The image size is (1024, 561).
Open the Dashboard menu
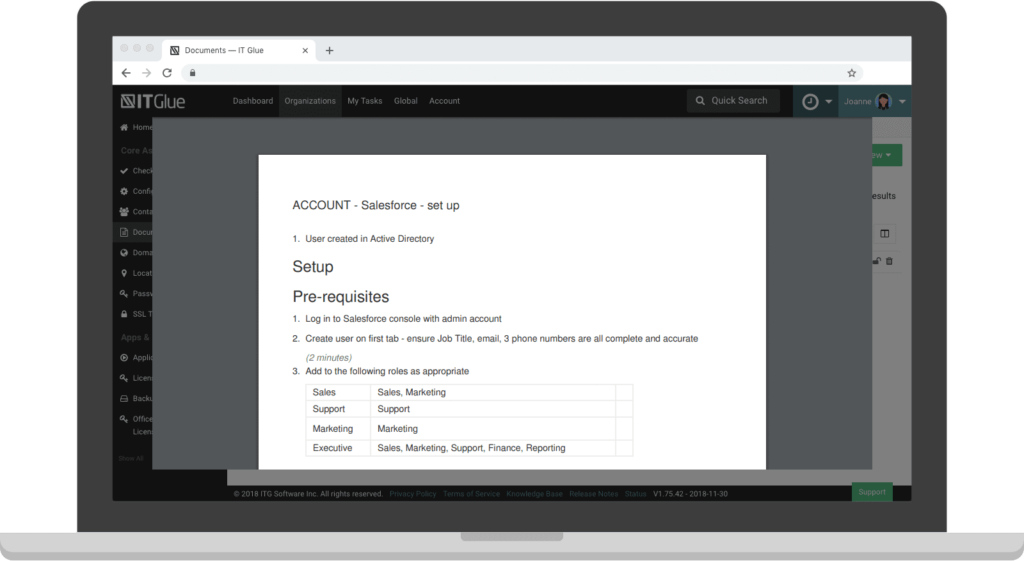pyautogui.click(x=252, y=101)
